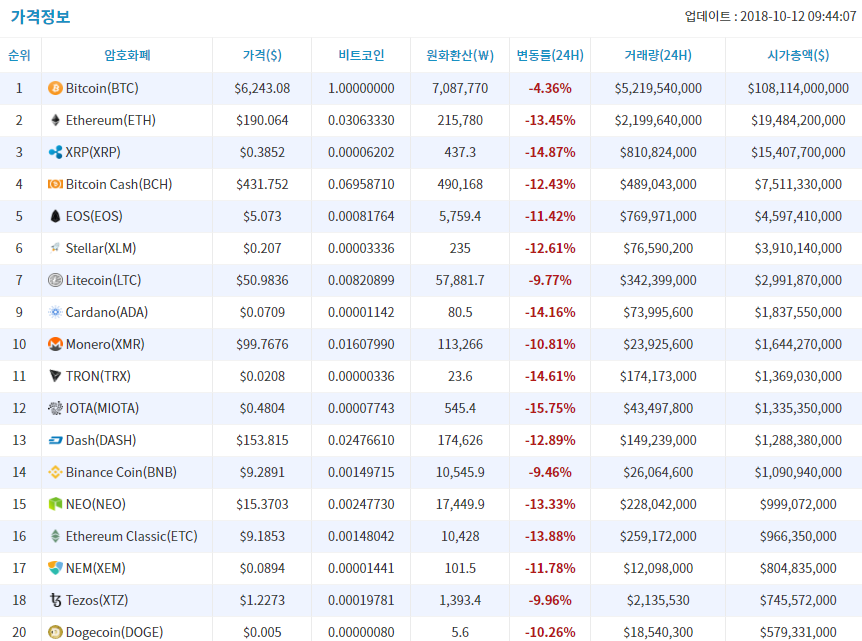Select Litecoin won value 57,881.7
This screenshot has width=862, height=641.
[x=460, y=280]
